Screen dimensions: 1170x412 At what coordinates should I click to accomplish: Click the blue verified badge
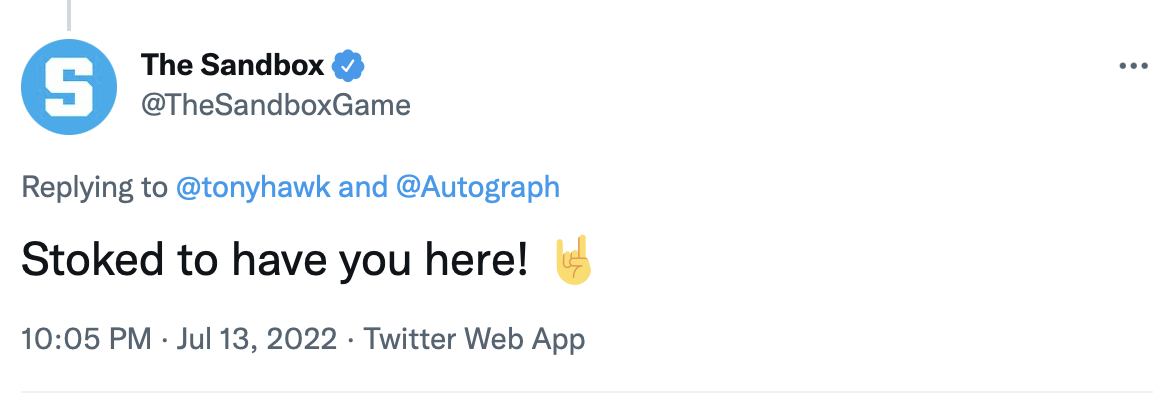point(348,66)
